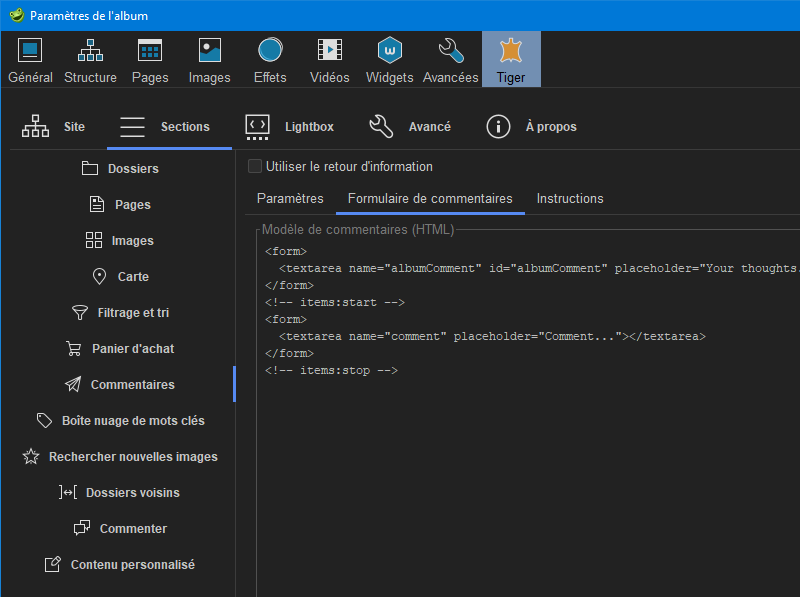Select Panier d'achat in the sidebar
Screen dimensions: 800x597
tap(120, 349)
